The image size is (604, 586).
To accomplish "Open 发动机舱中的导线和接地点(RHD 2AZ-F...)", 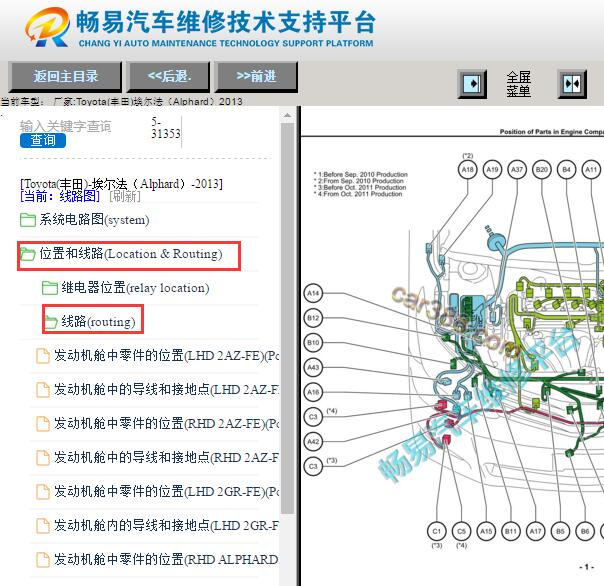I will coord(166,457).
